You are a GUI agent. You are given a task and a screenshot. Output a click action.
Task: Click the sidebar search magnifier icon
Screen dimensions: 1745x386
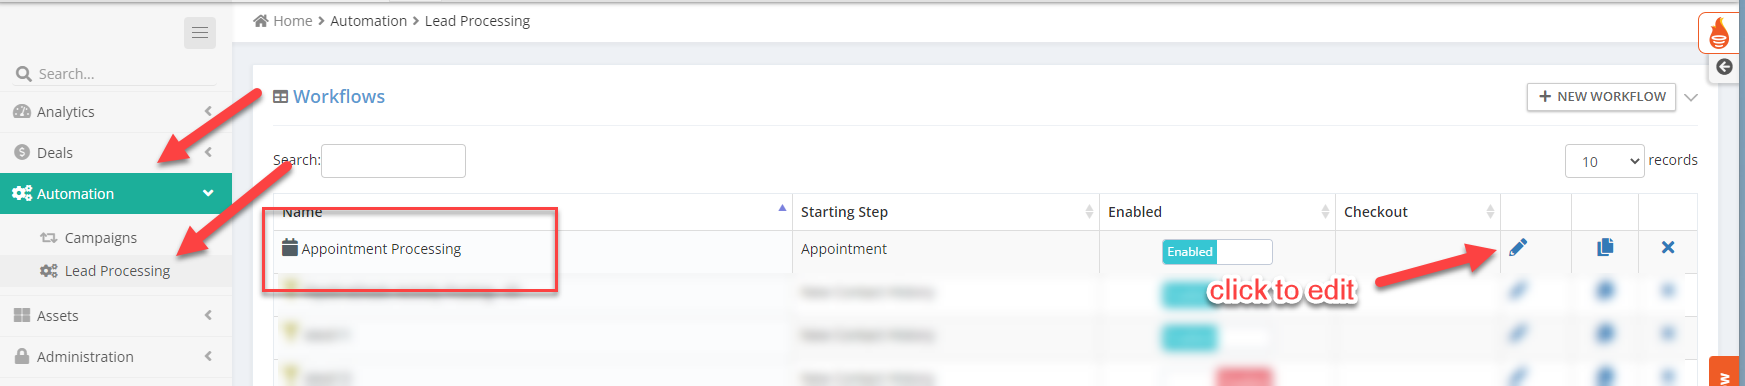(24, 74)
